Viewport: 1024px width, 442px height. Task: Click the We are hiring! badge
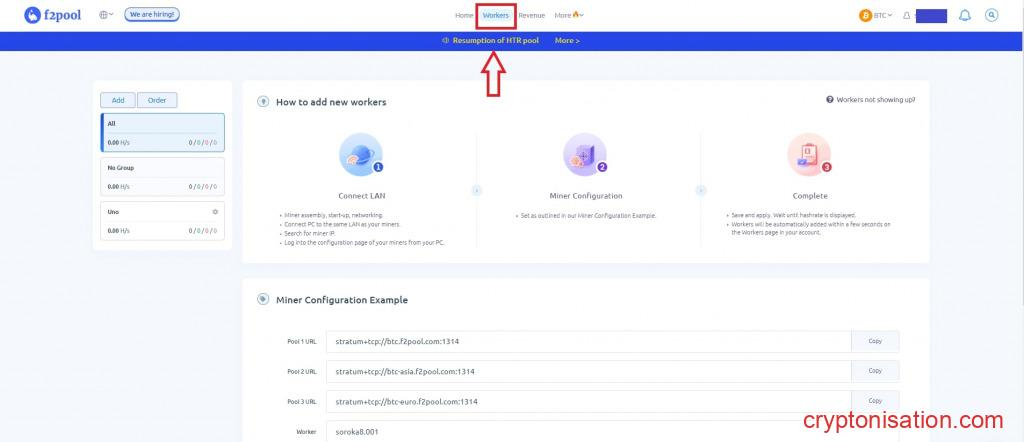tap(152, 15)
